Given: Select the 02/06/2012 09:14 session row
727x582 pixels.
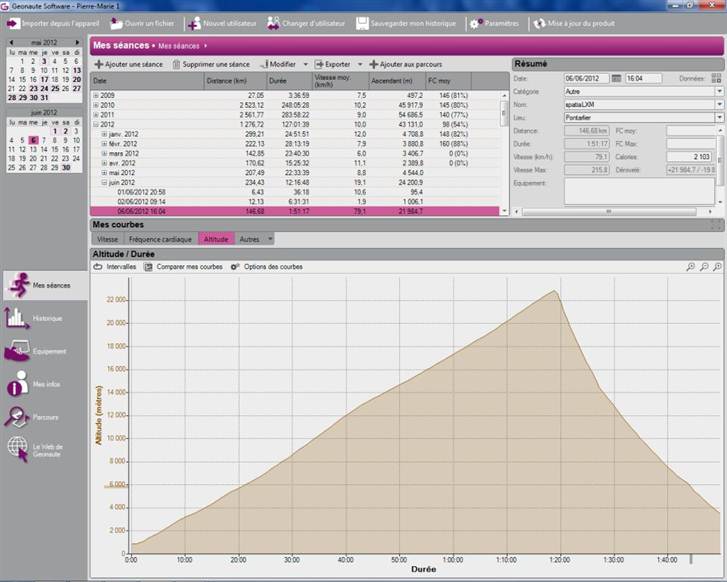Looking at the screenshot, I should point(295,202).
